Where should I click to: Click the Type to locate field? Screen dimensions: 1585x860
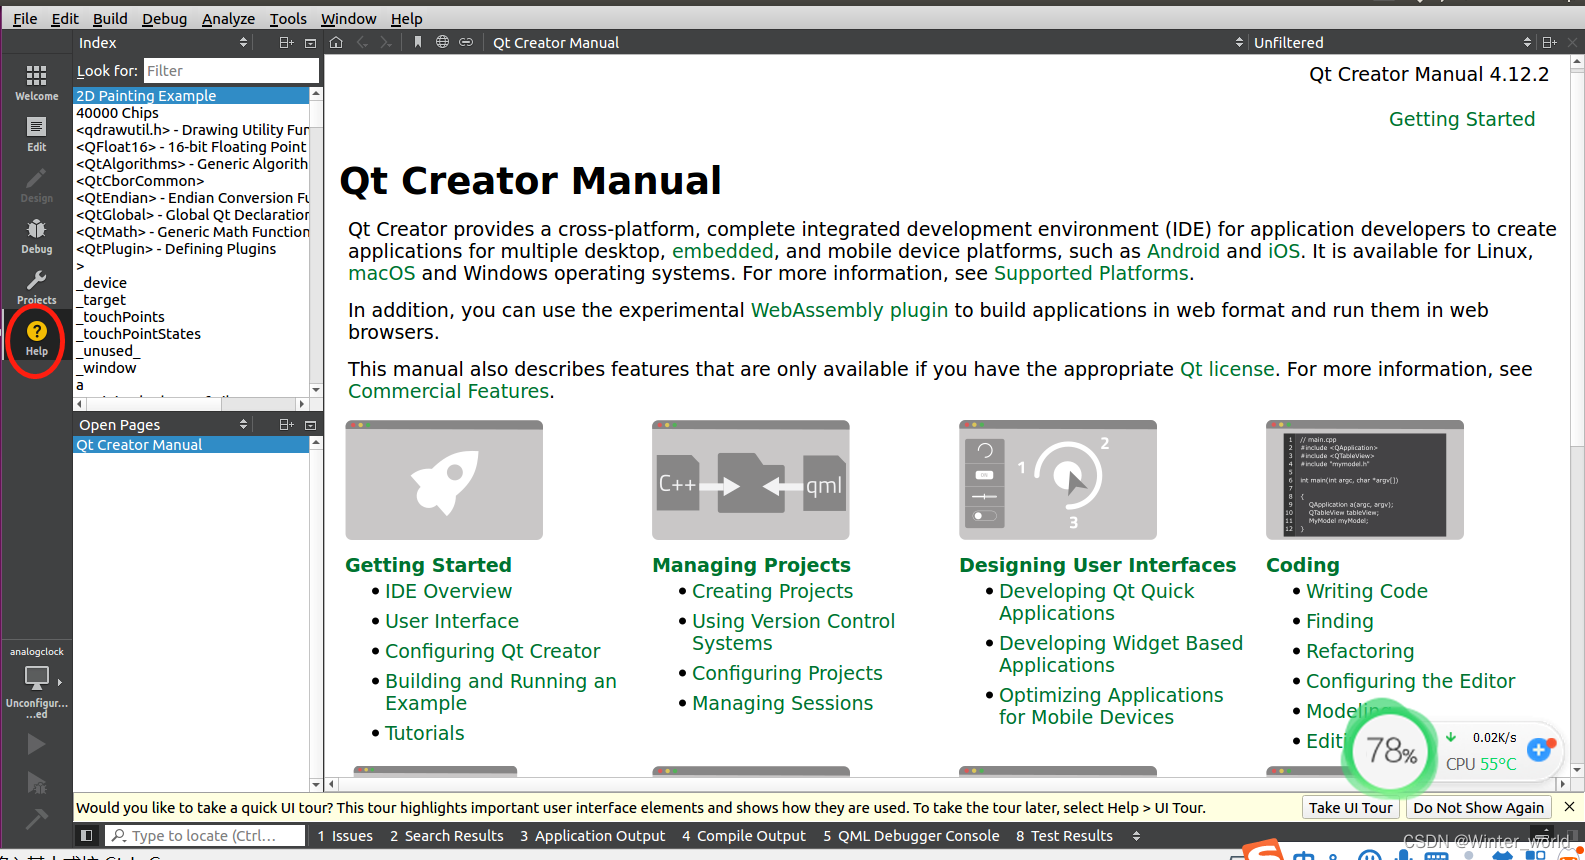(206, 836)
